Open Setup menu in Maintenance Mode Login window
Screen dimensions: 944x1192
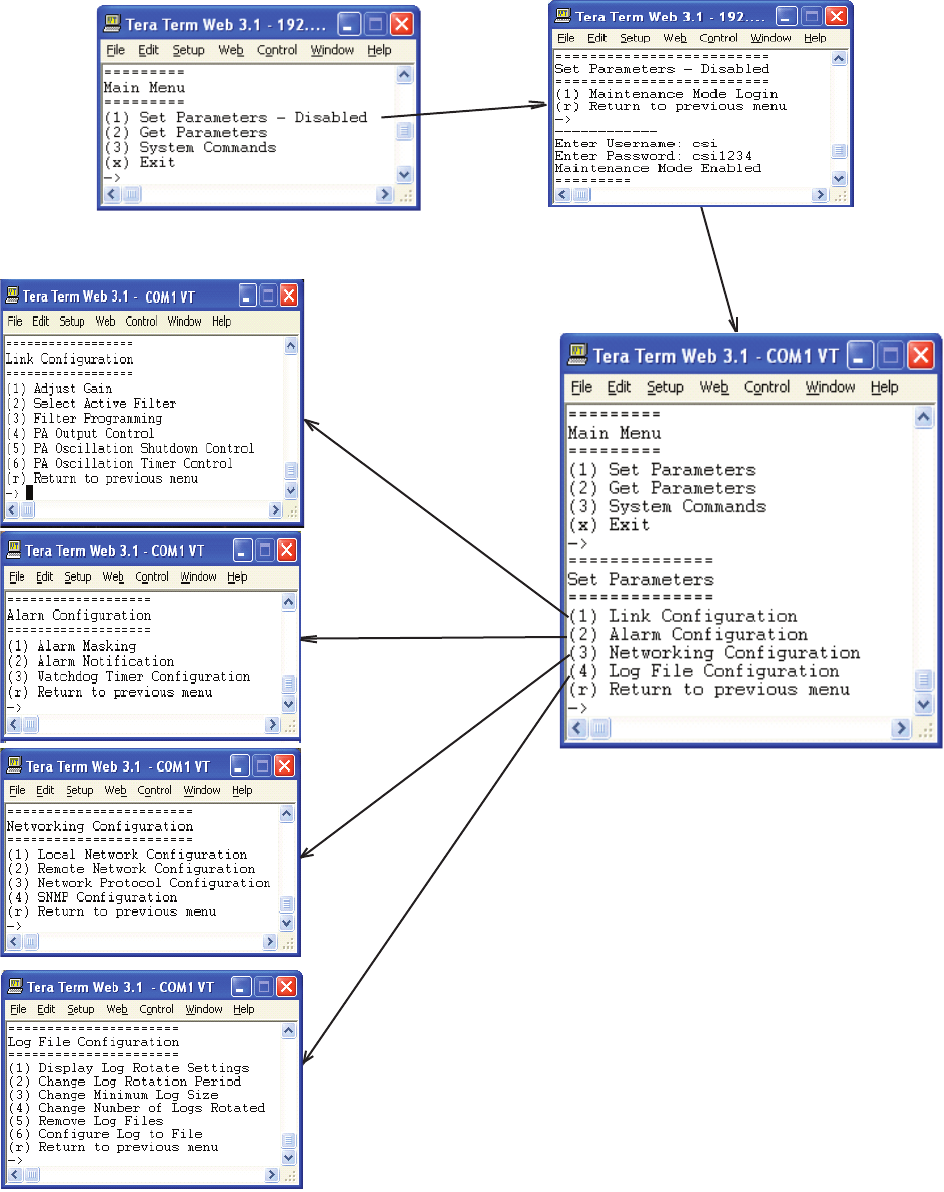pyautogui.click(x=635, y=38)
